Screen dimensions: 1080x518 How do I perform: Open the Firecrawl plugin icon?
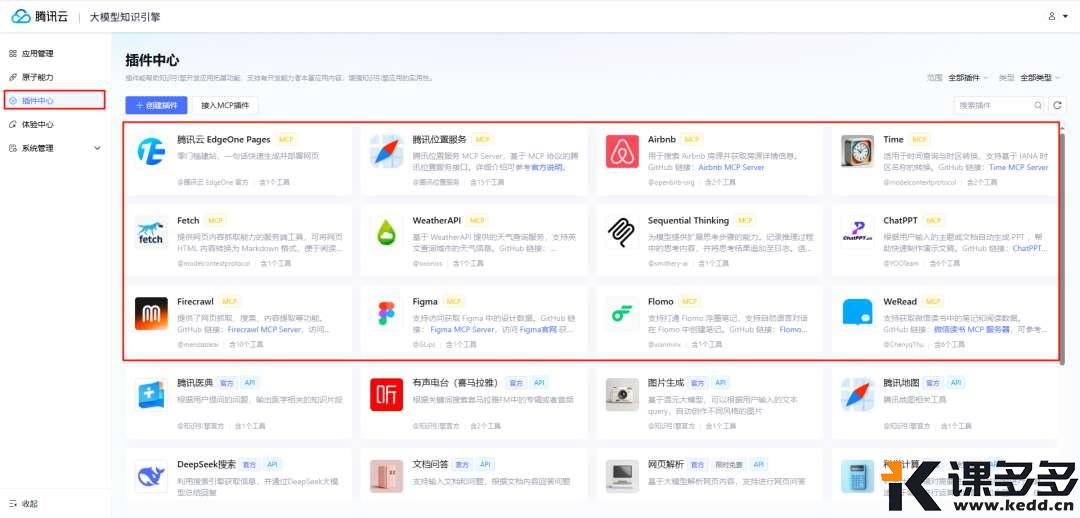[152, 314]
